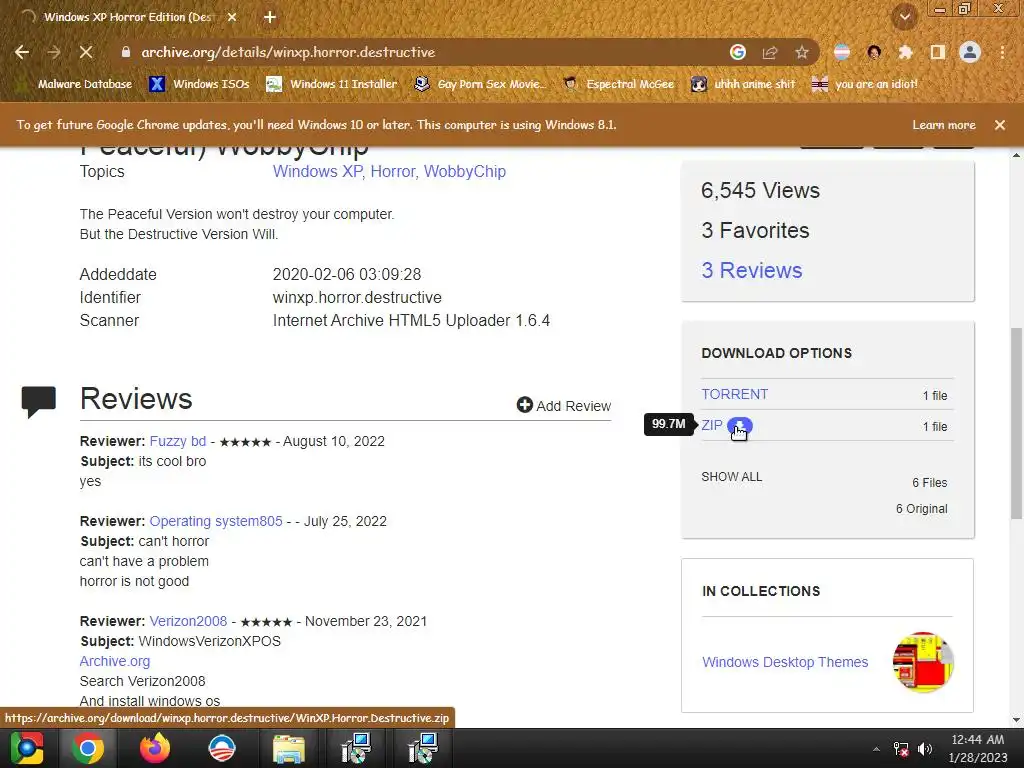1024x768 pixels.
Task: Click the cartoon face extension icon
Action: (874, 52)
